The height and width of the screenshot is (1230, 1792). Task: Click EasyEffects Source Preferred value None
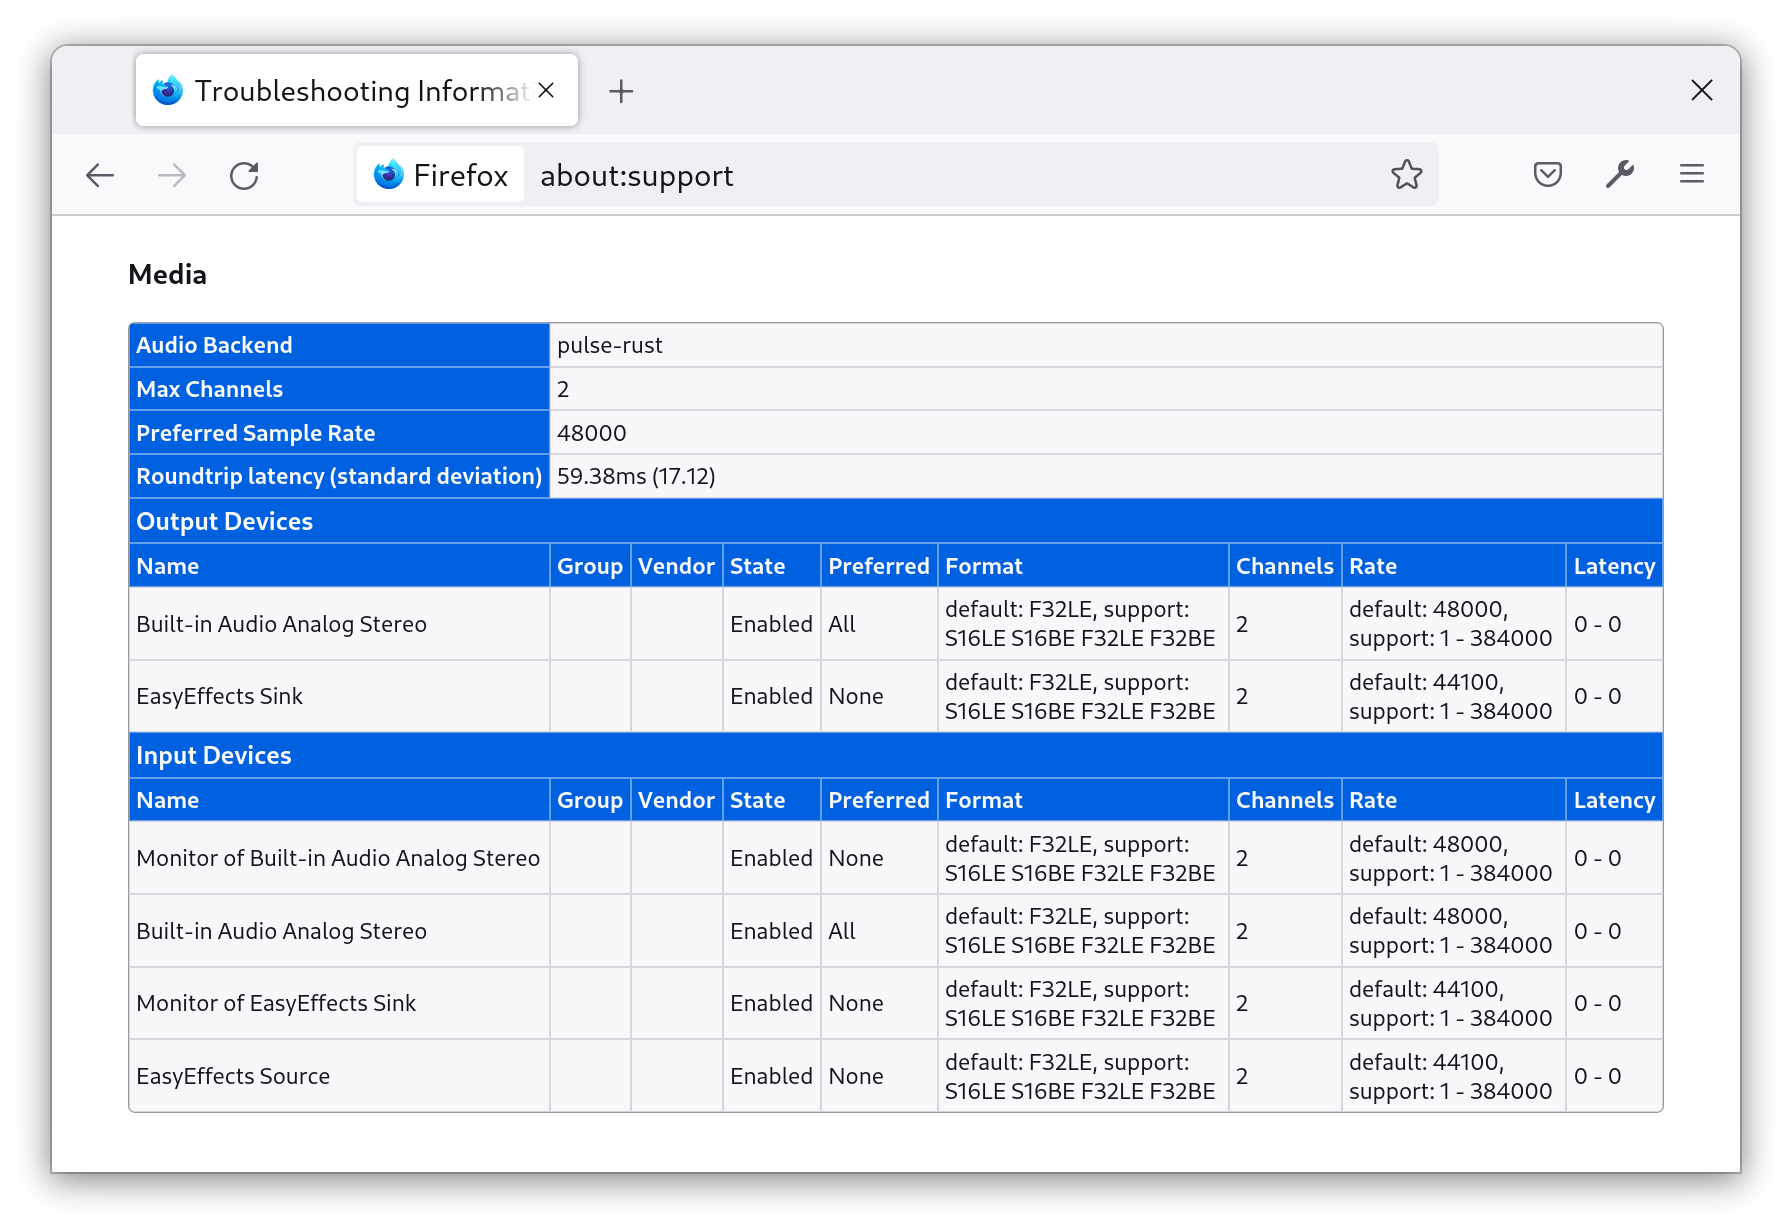click(856, 1076)
